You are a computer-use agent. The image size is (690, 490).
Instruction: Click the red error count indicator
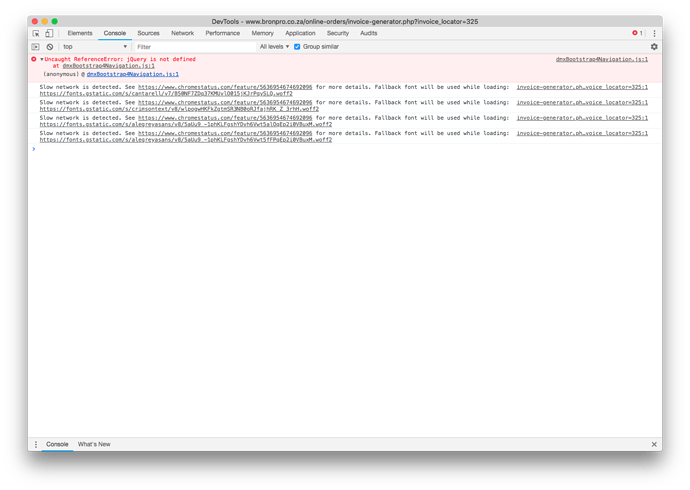pos(637,33)
